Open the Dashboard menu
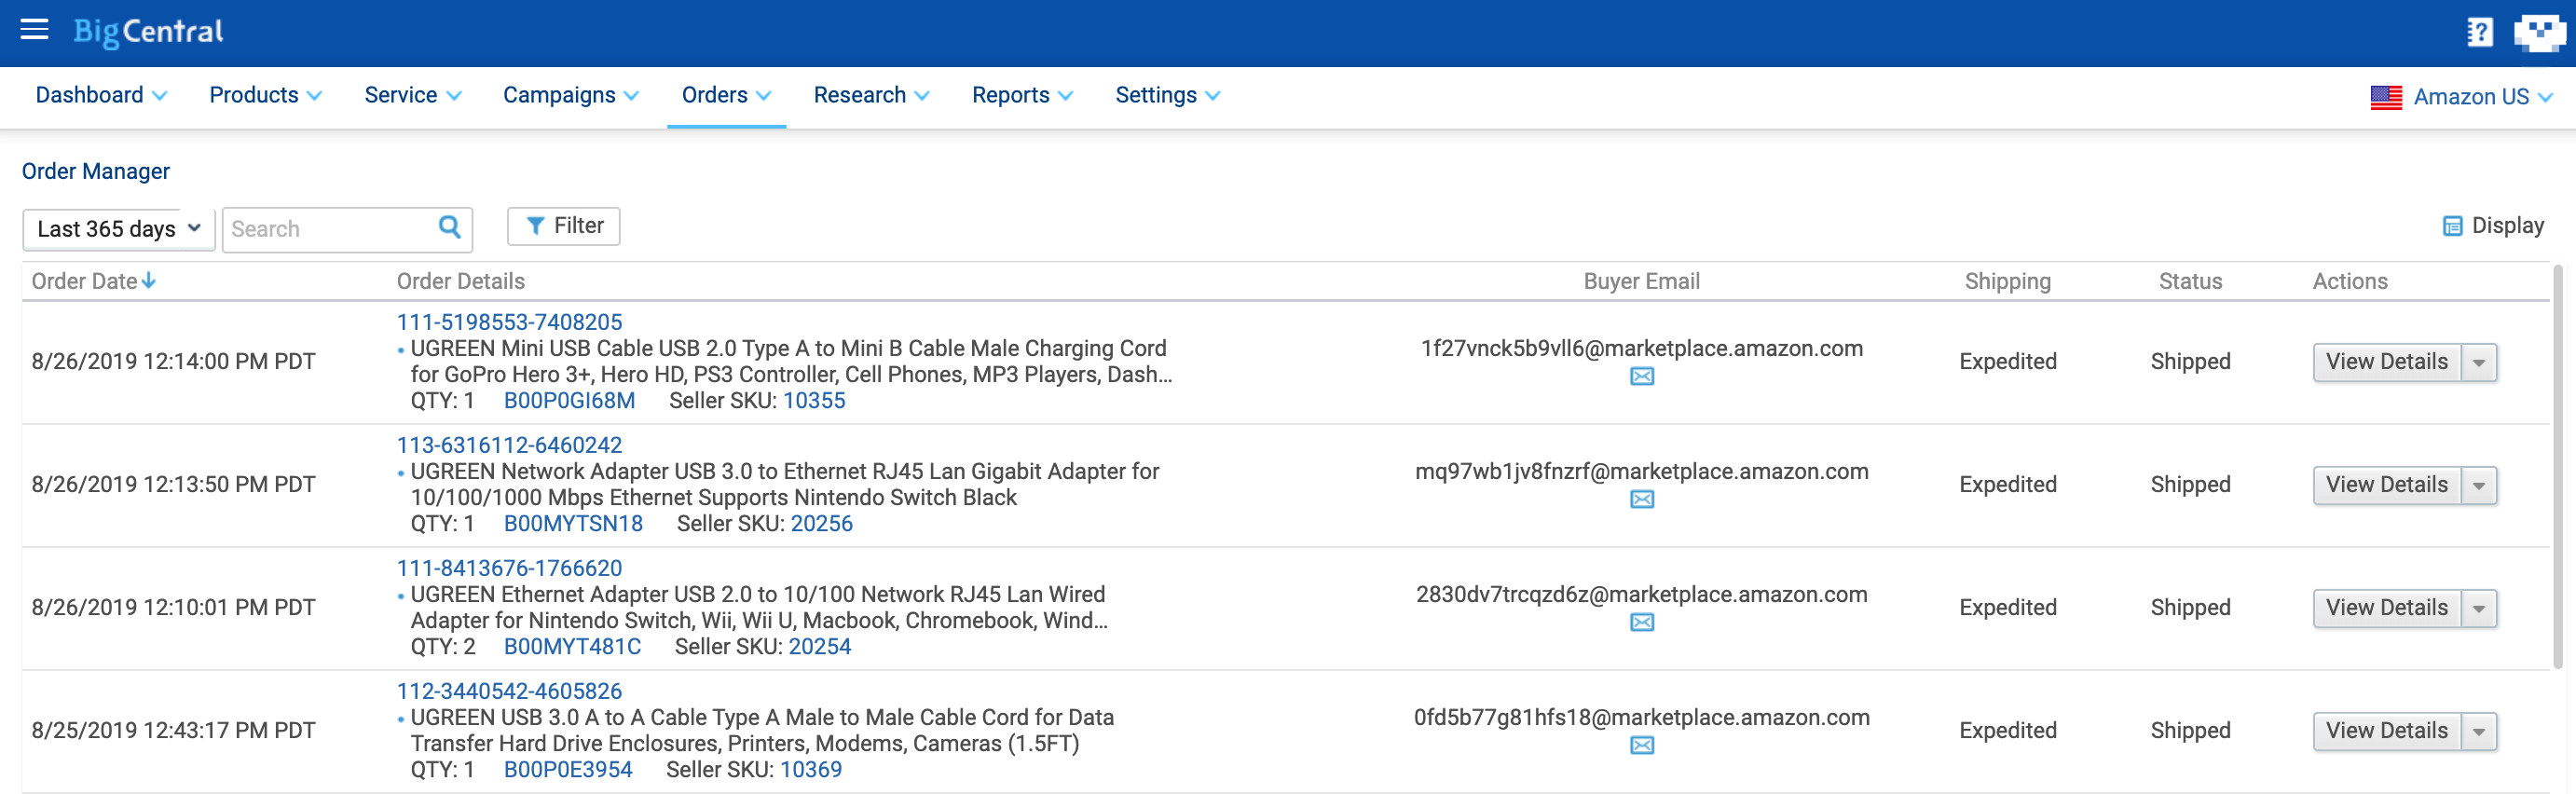 click(101, 95)
